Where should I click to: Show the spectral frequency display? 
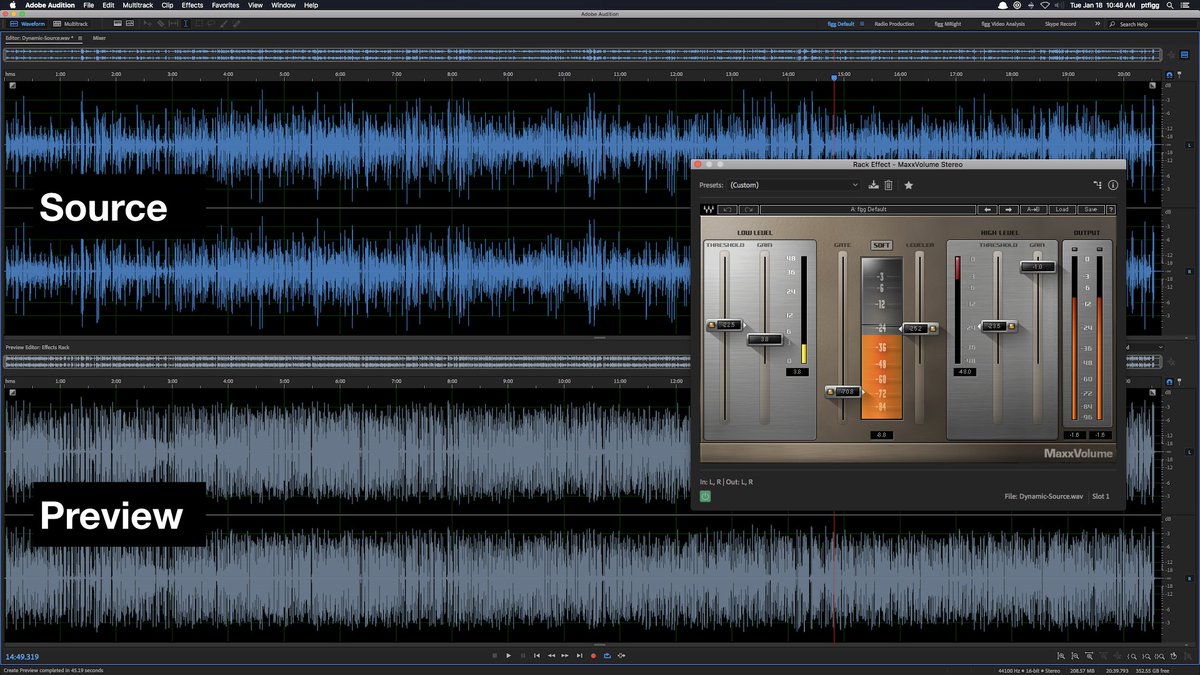(118, 24)
